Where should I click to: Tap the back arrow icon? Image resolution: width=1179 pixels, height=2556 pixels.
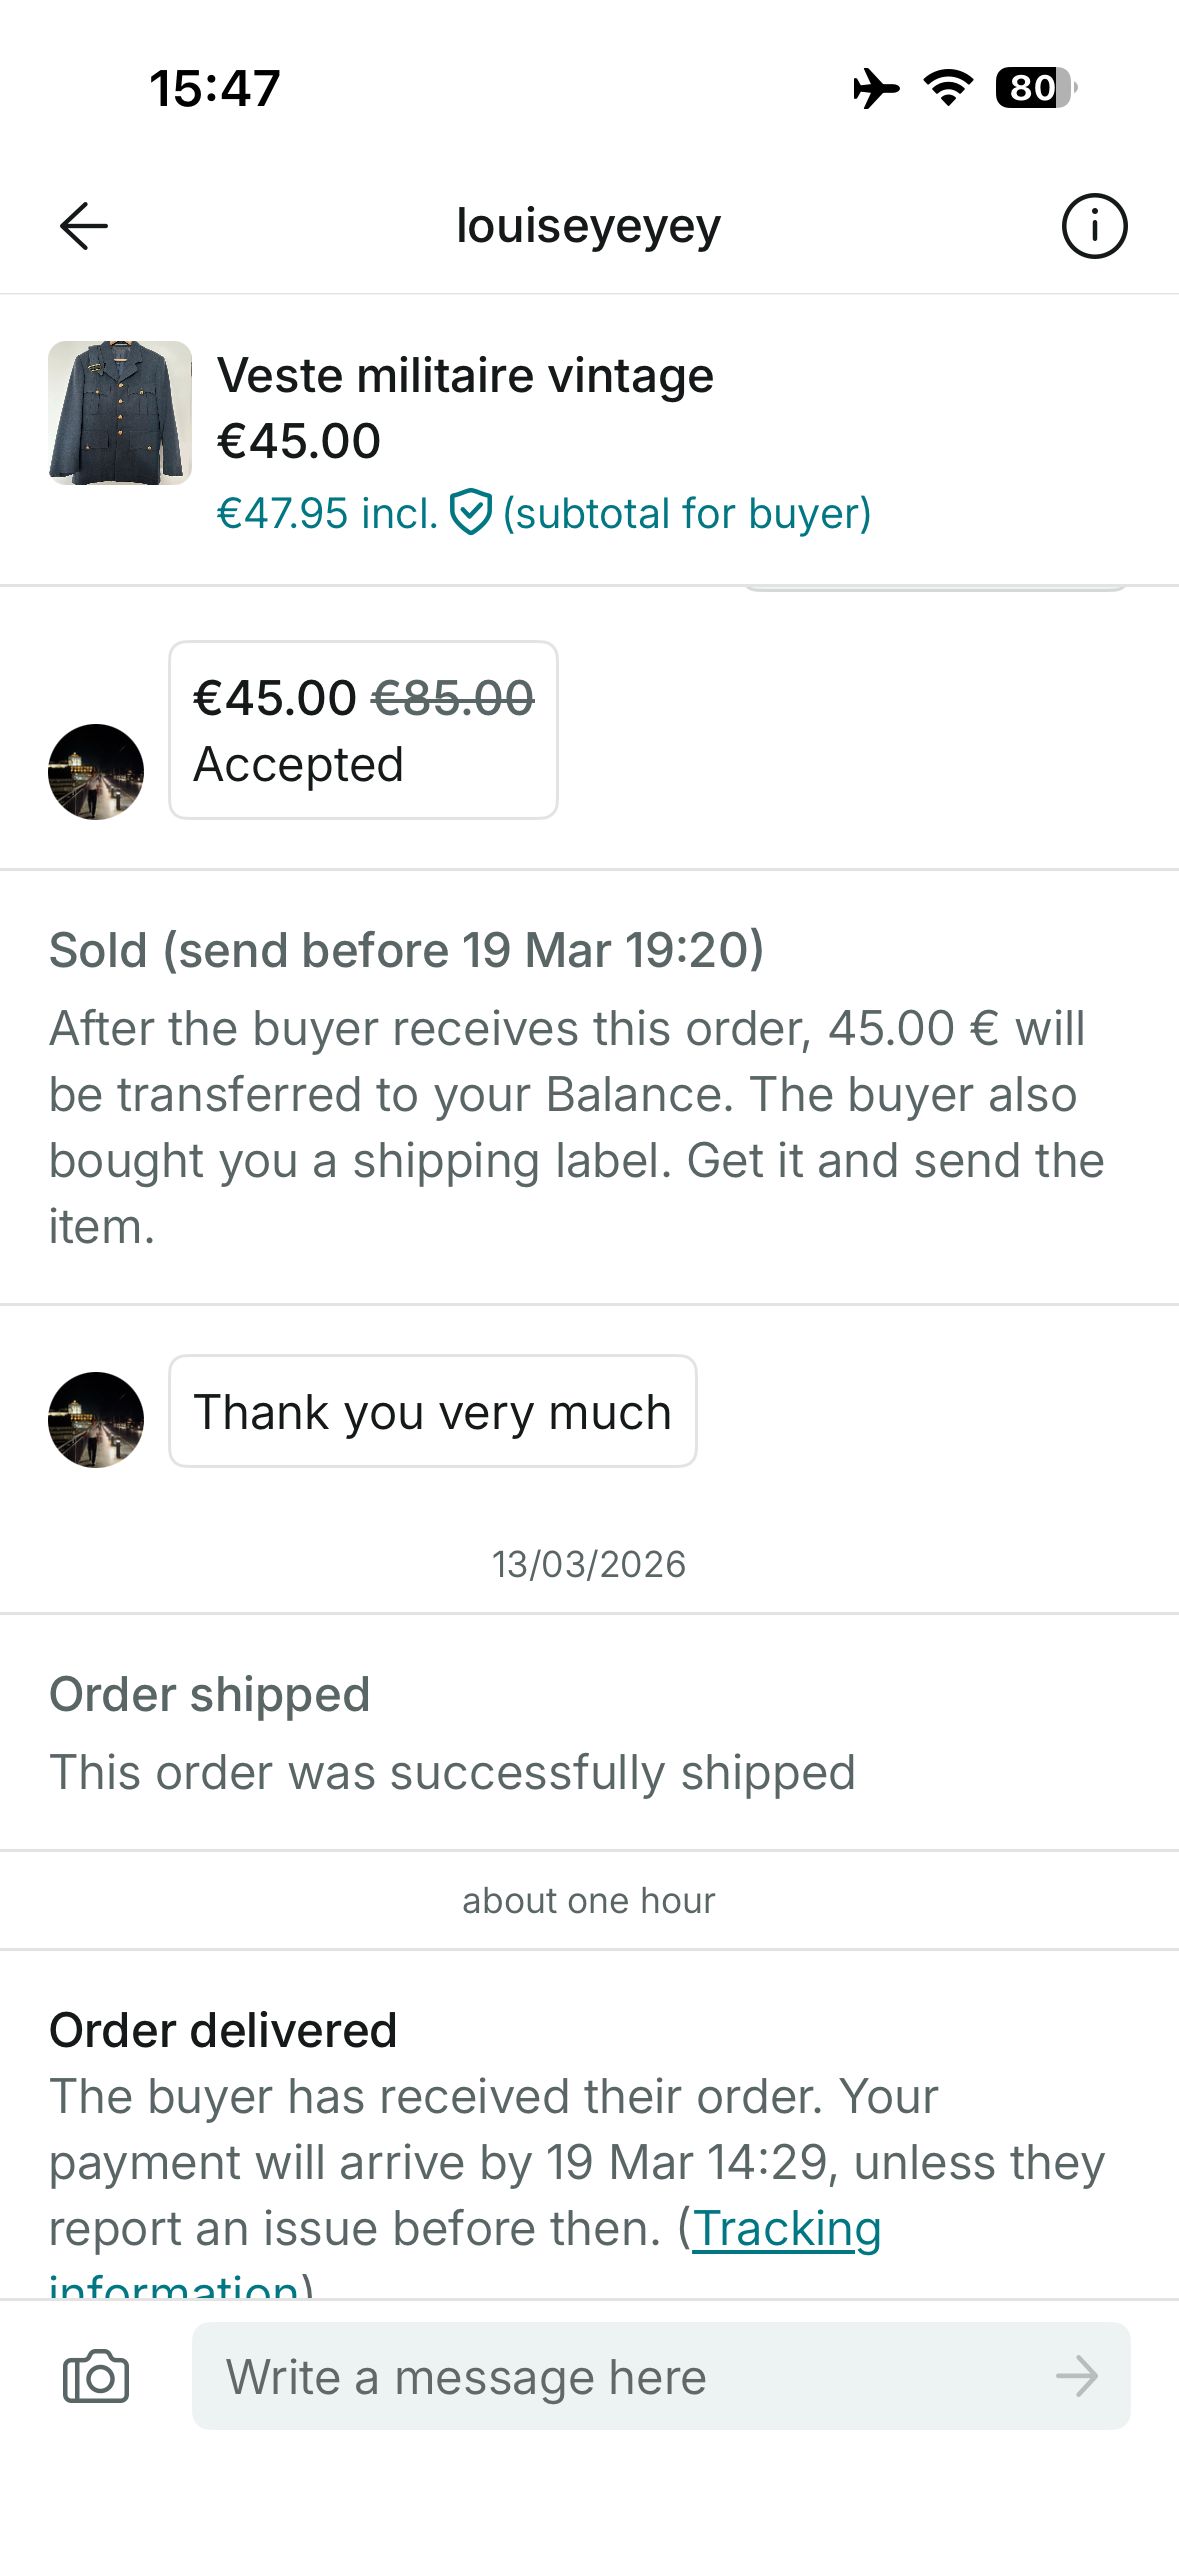coord(84,226)
